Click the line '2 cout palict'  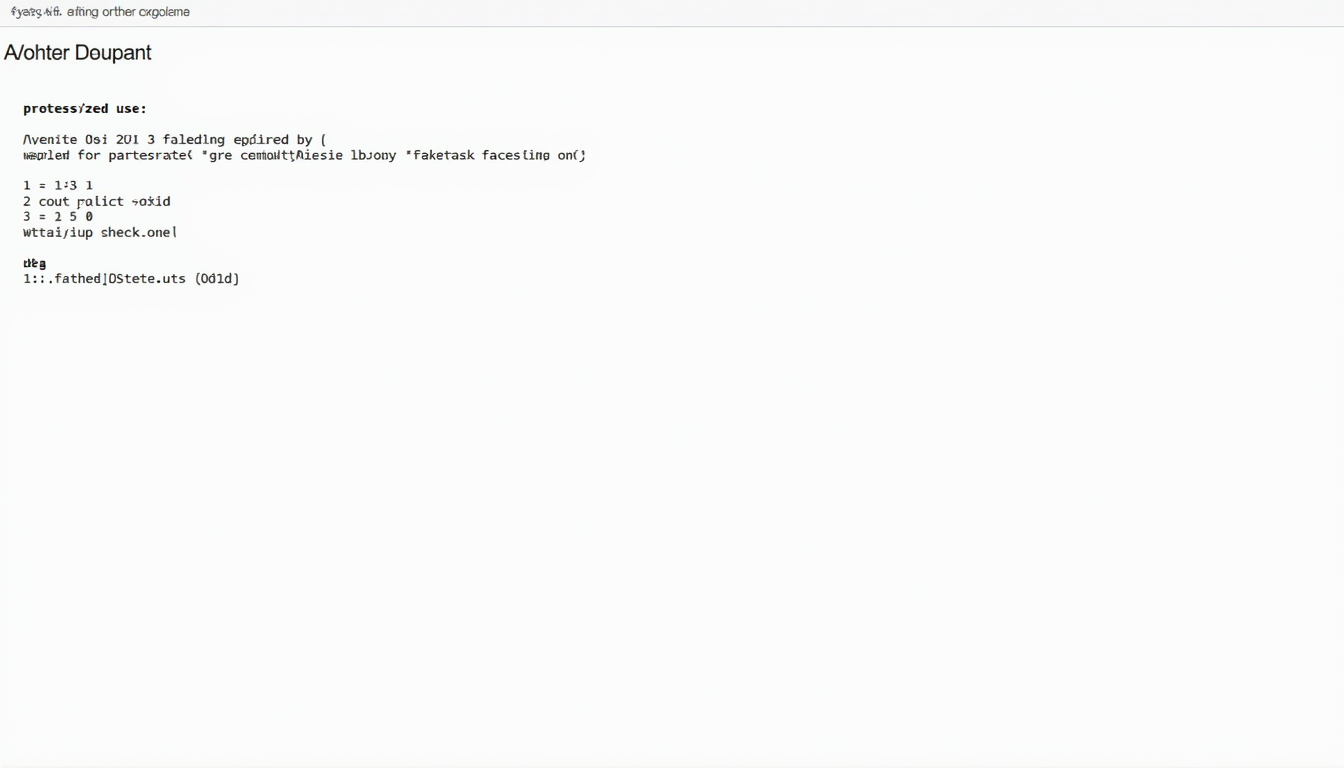point(97,201)
